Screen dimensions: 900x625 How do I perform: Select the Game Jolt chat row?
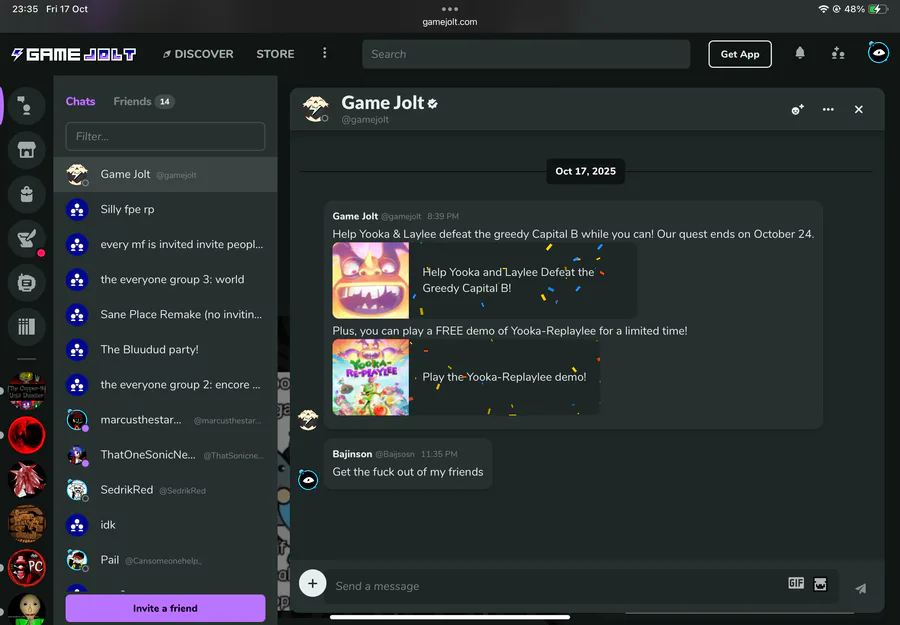(165, 174)
